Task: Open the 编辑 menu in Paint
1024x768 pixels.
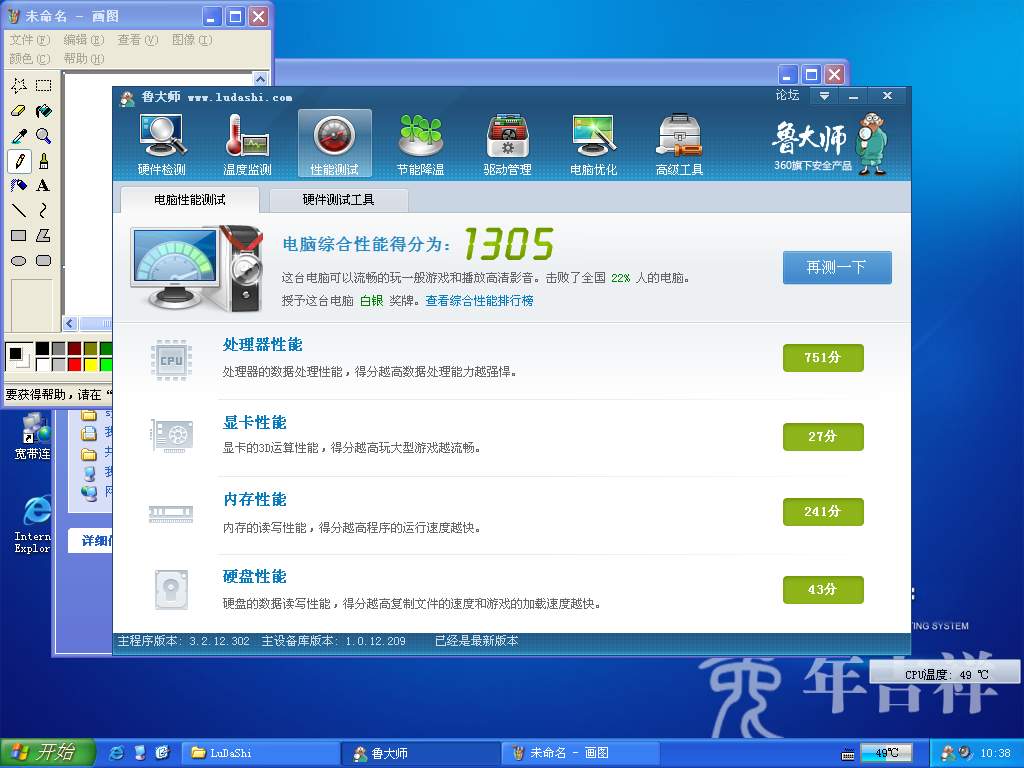Action: (x=84, y=40)
